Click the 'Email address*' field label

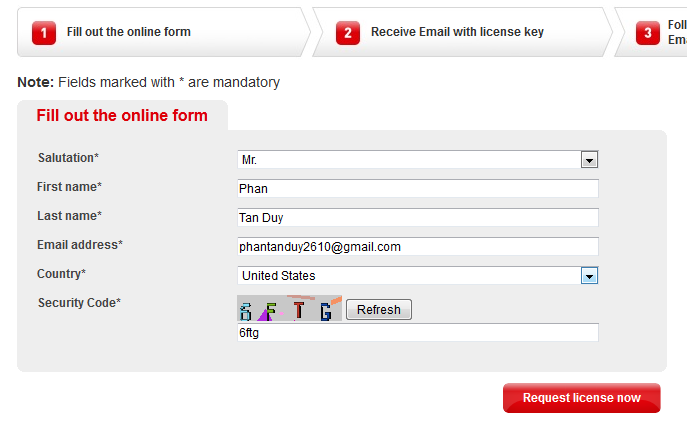tap(80, 245)
